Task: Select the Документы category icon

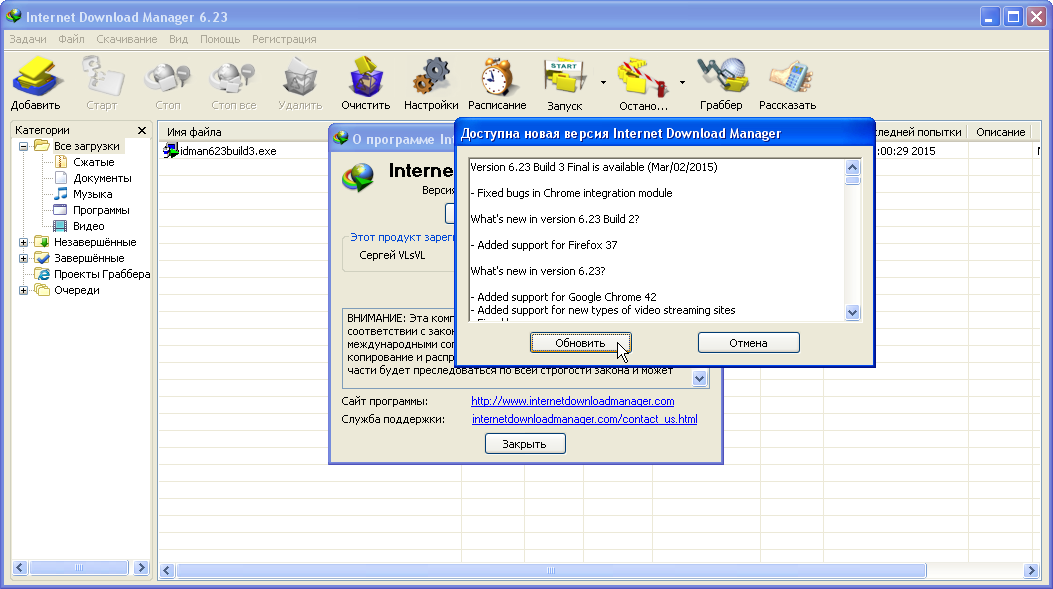Action: point(61,178)
